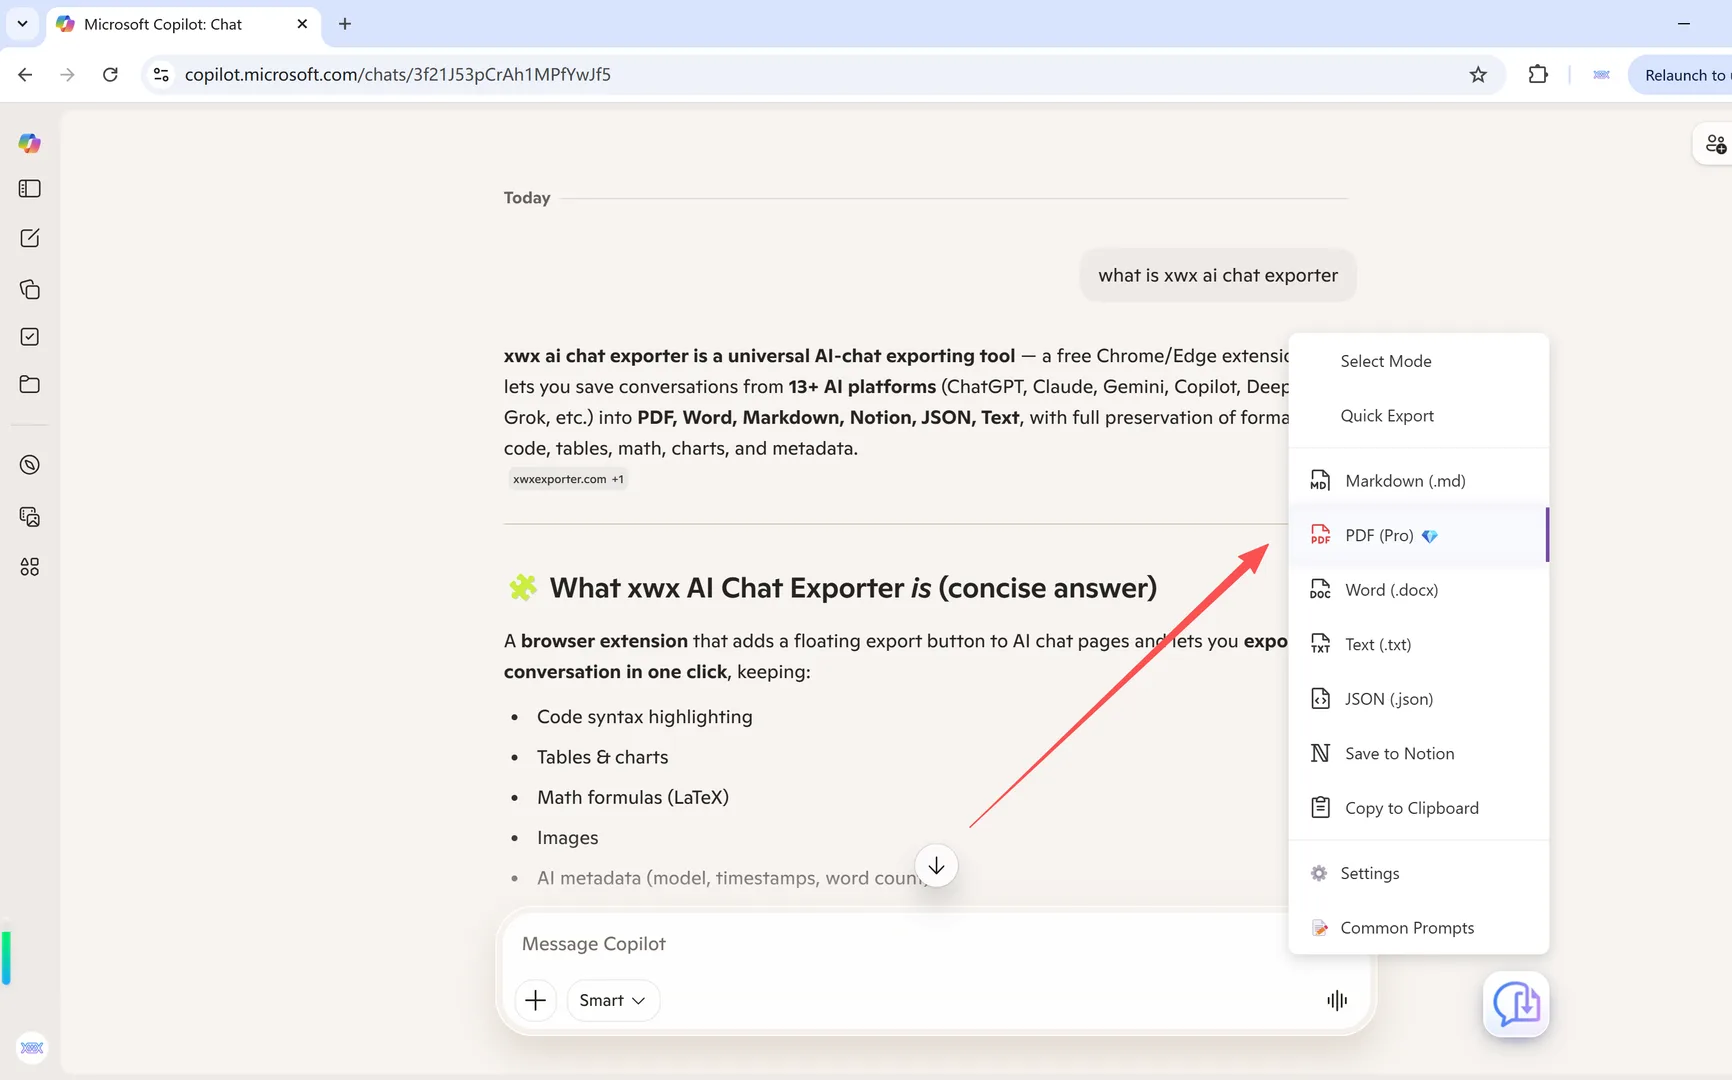Image resolution: width=1732 pixels, height=1080 pixels.
Task: Expand the Smart mode dropdown
Action: (613, 1000)
